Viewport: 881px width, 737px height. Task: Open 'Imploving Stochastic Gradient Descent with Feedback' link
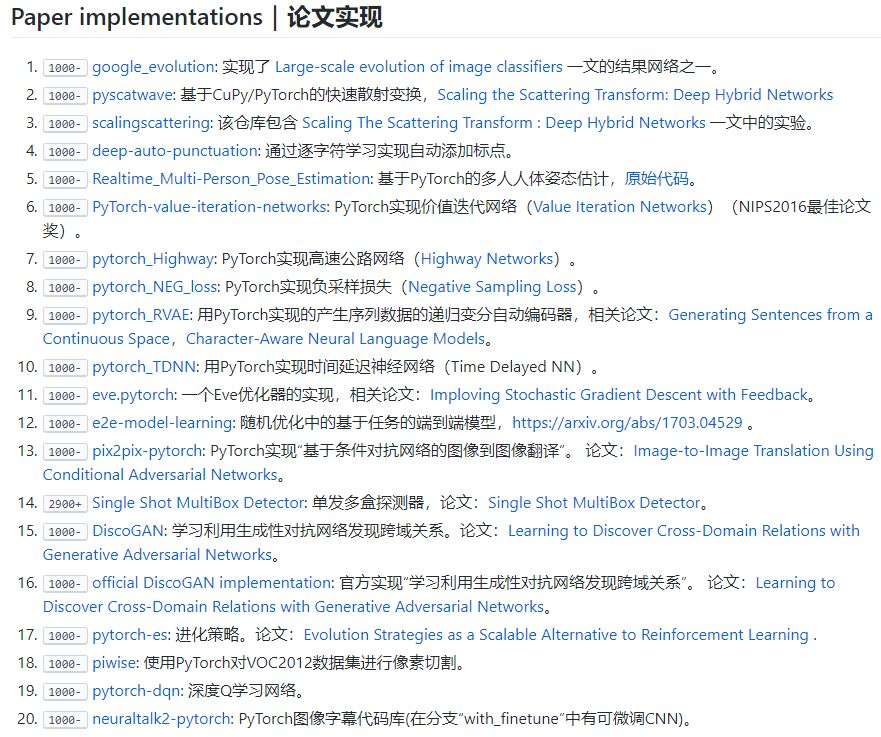click(x=619, y=395)
